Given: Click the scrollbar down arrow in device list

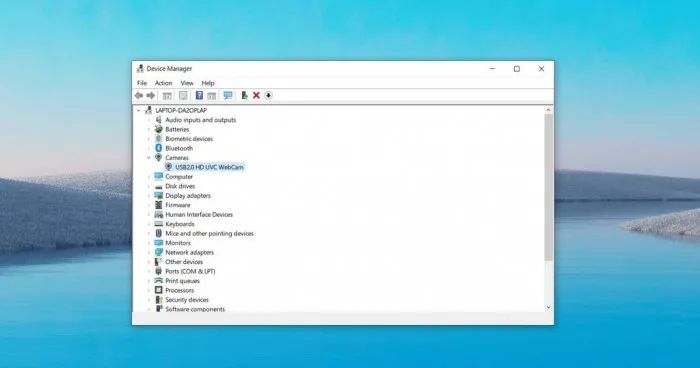Looking at the screenshot, I should 549,308.
